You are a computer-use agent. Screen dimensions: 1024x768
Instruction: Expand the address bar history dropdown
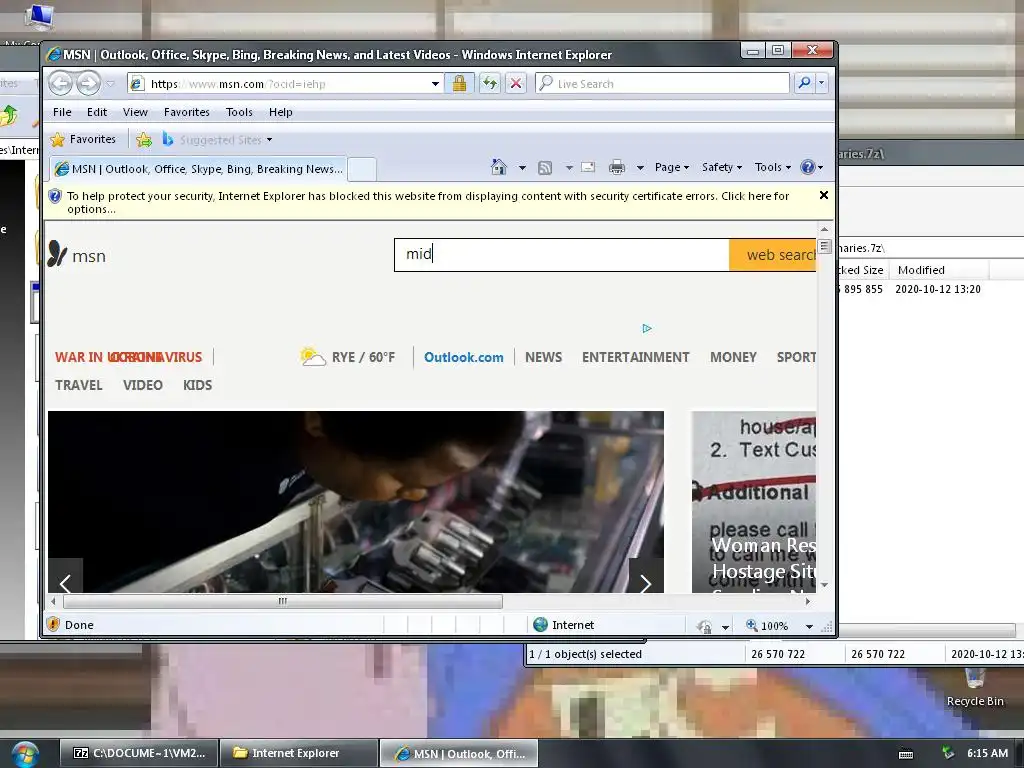tap(435, 84)
